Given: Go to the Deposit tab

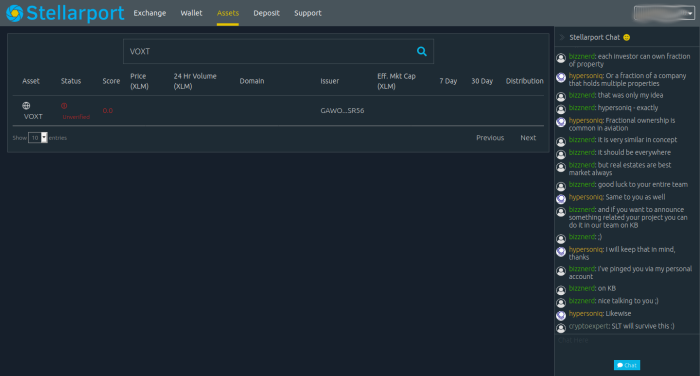Looking at the screenshot, I should (267, 13).
